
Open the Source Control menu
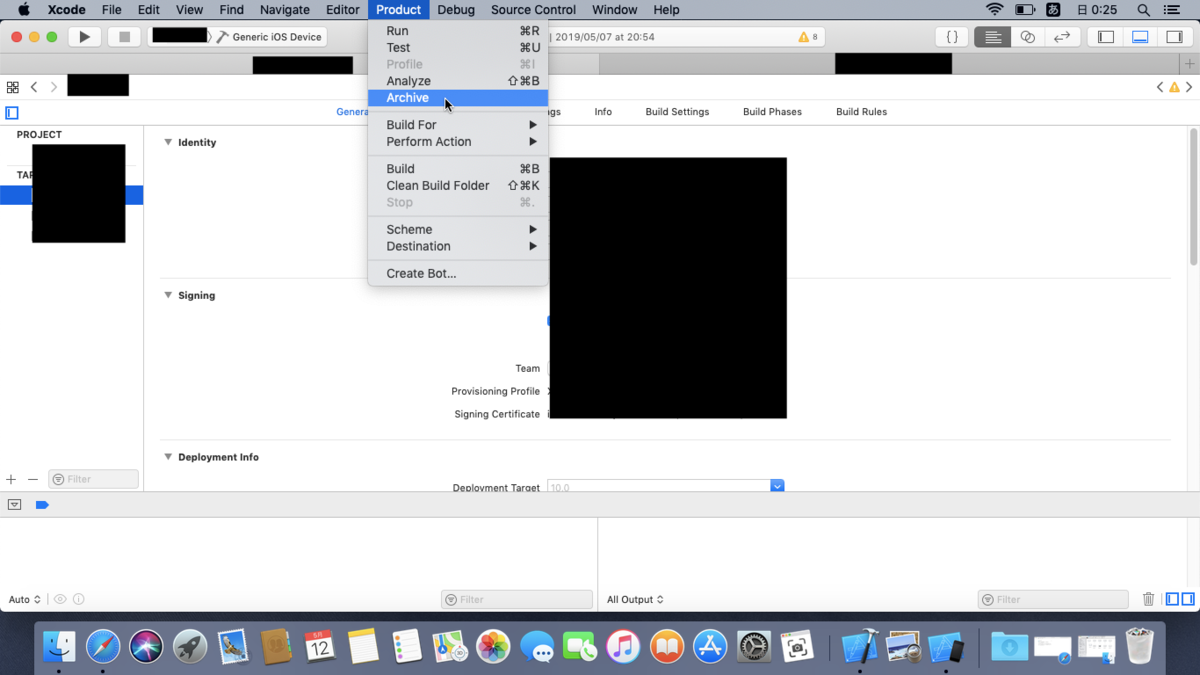tap(533, 10)
